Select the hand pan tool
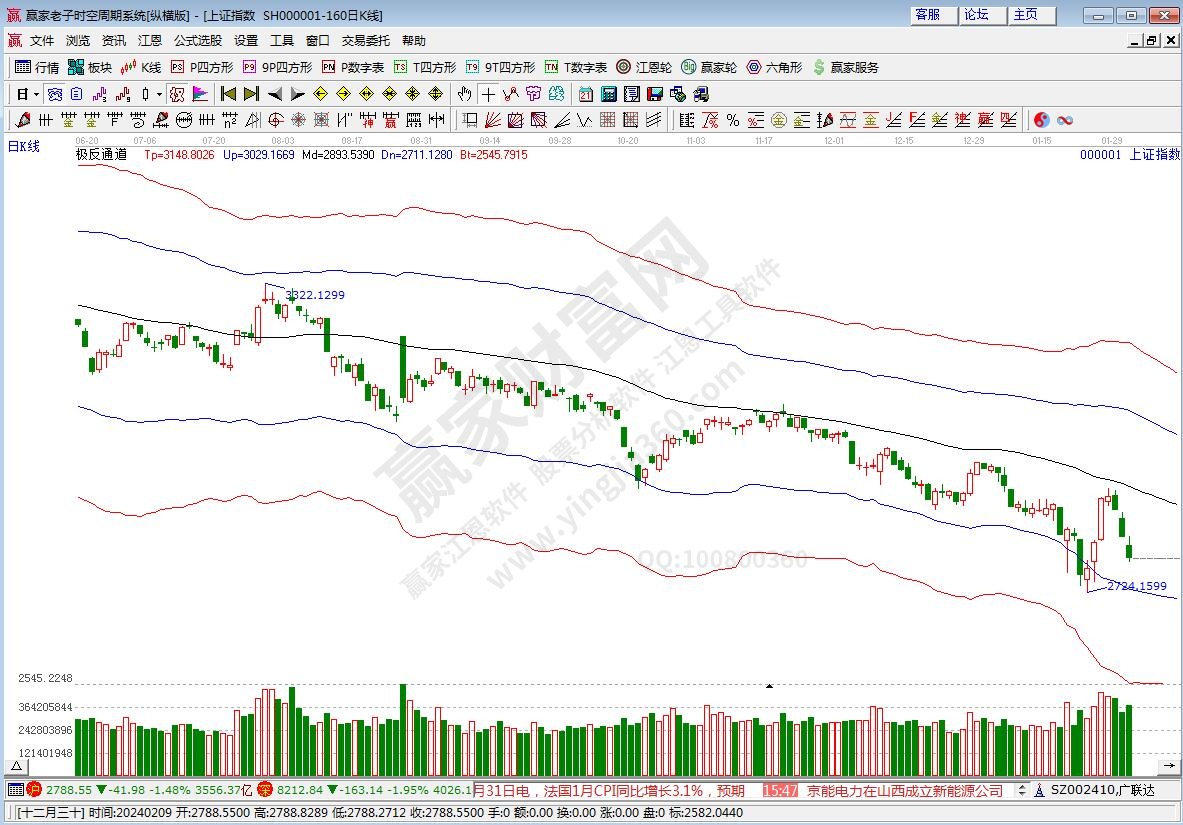The height and width of the screenshot is (825, 1183). click(464, 94)
